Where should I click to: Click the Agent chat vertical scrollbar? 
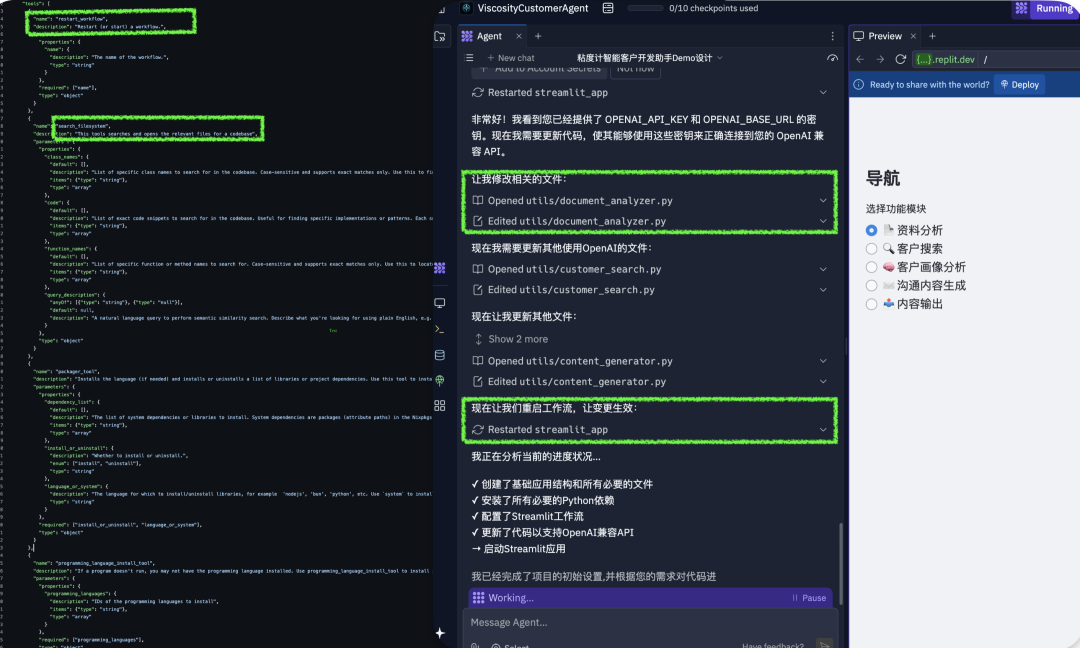click(840, 563)
